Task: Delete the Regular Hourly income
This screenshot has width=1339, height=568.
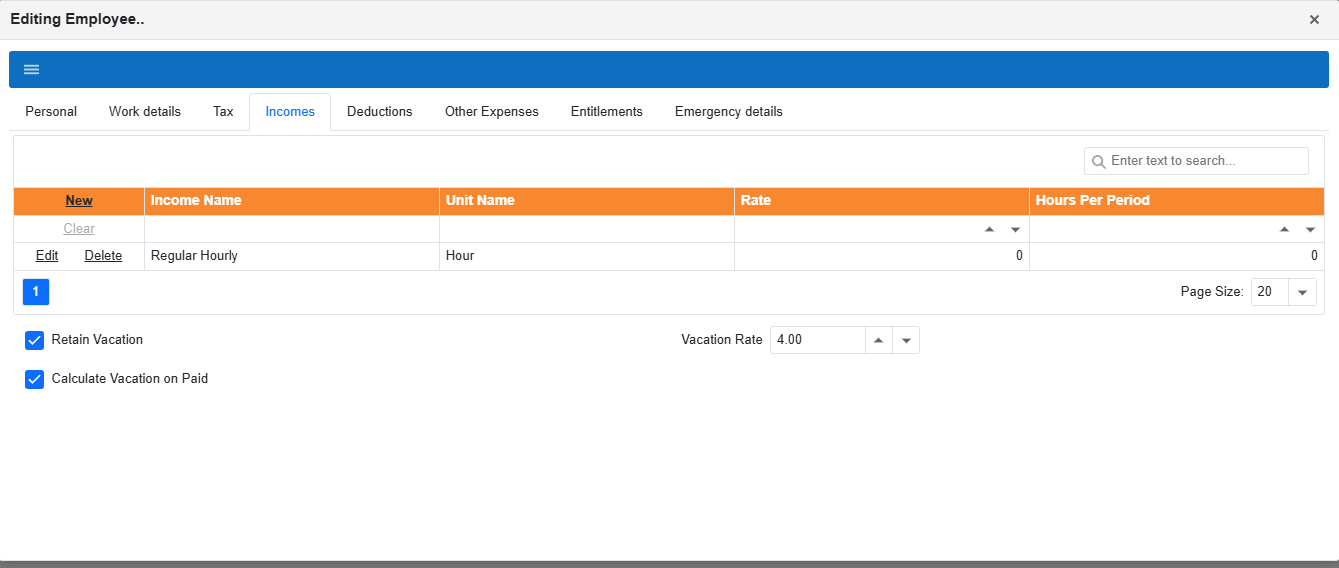Action: point(103,256)
